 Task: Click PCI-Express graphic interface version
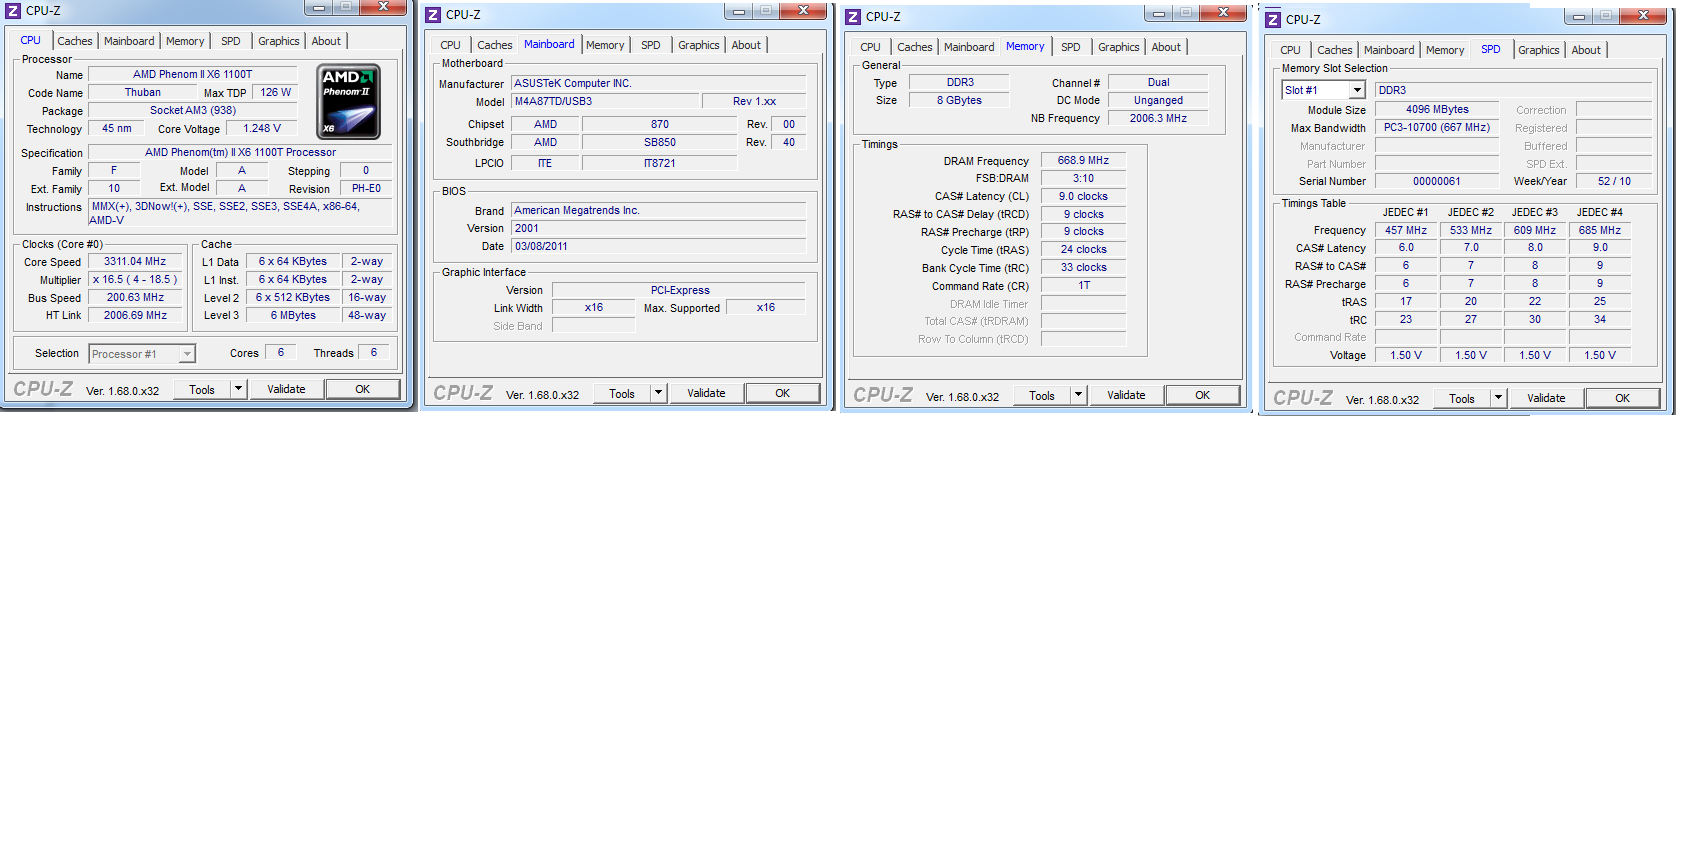pos(680,290)
